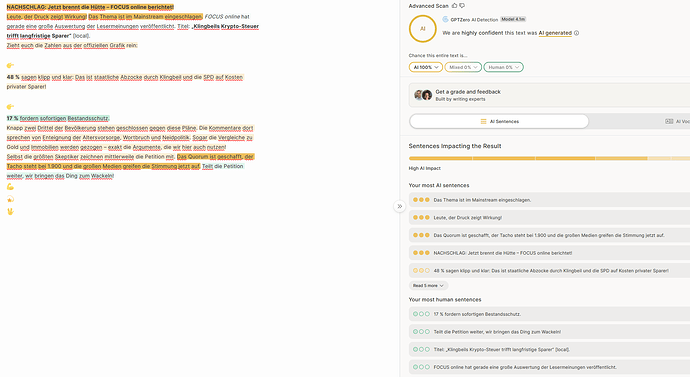This screenshot has height=377, width=690.
Task: Switch to the AI Sentences tab
Action: pos(499,121)
